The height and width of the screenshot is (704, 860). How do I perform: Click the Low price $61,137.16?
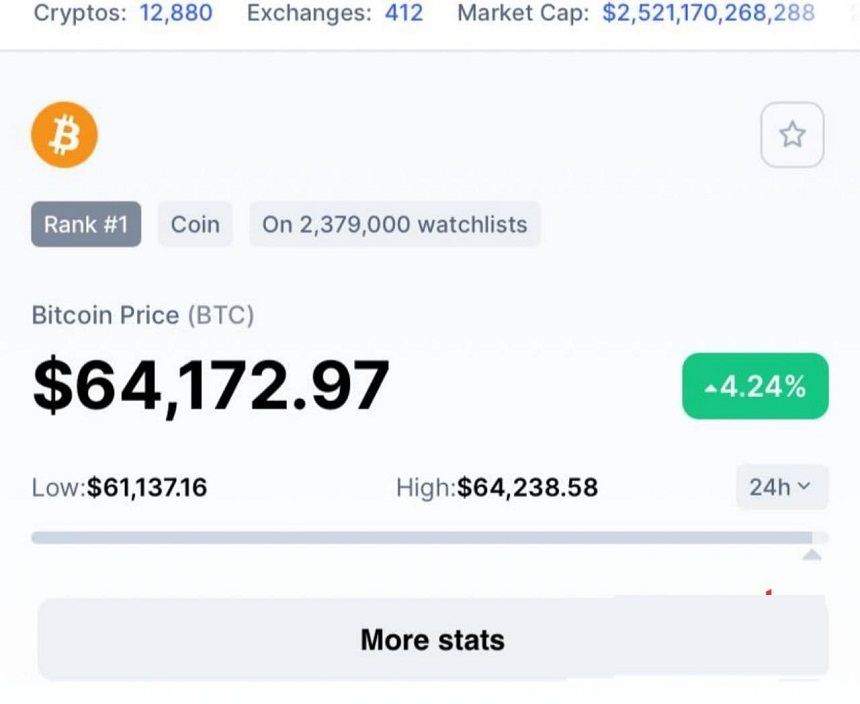point(147,487)
